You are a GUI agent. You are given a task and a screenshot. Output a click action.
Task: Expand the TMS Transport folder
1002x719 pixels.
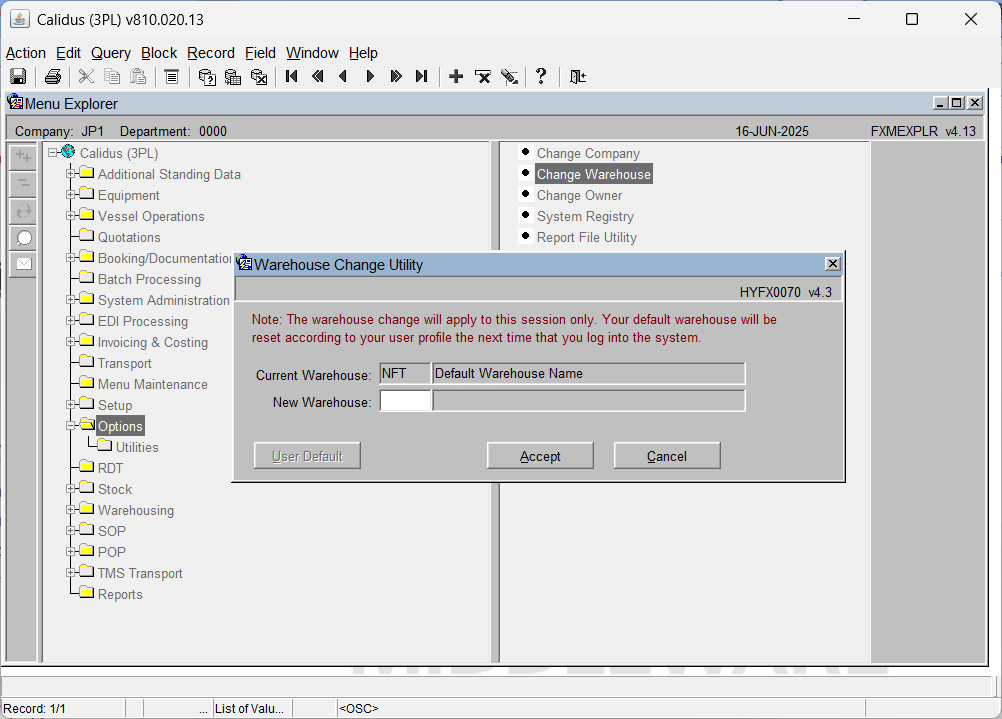[70, 572]
